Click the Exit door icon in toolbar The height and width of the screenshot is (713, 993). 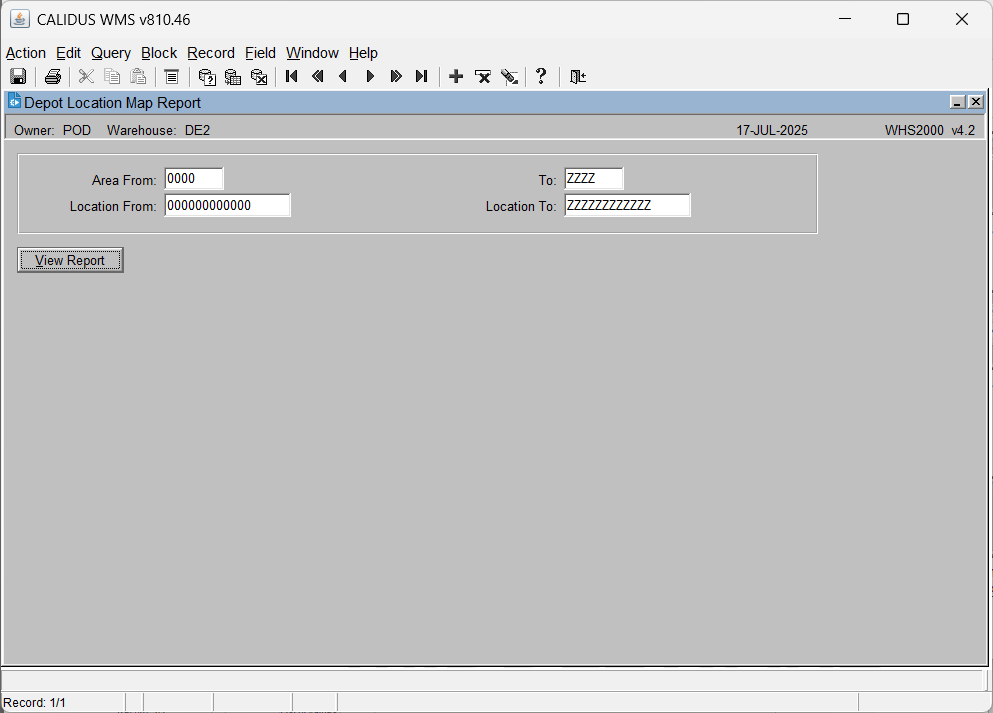click(578, 77)
